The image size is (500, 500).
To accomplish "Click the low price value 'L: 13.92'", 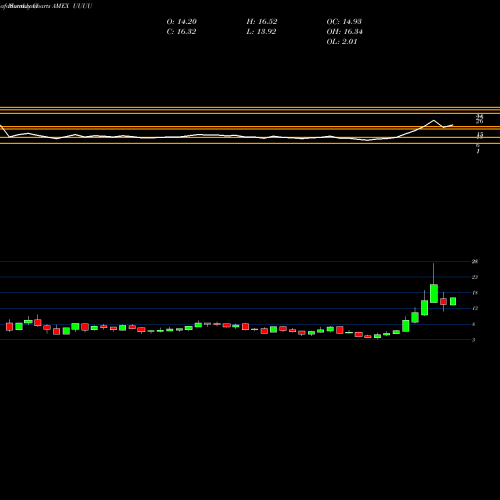I will pyautogui.click(x=261, y=32).
